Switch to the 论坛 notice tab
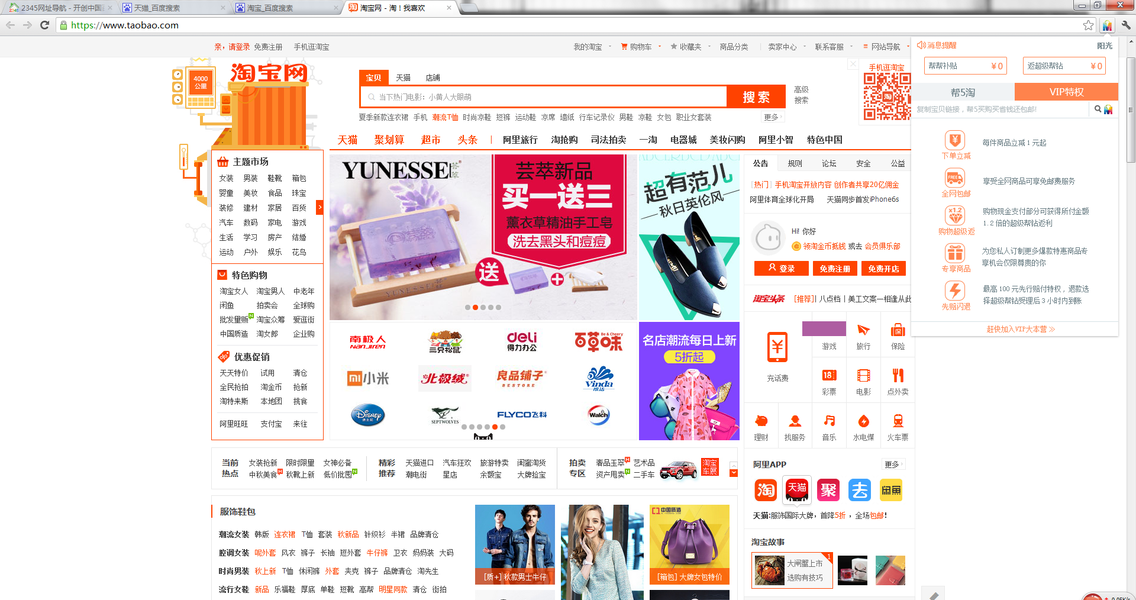 click(829, 163)
